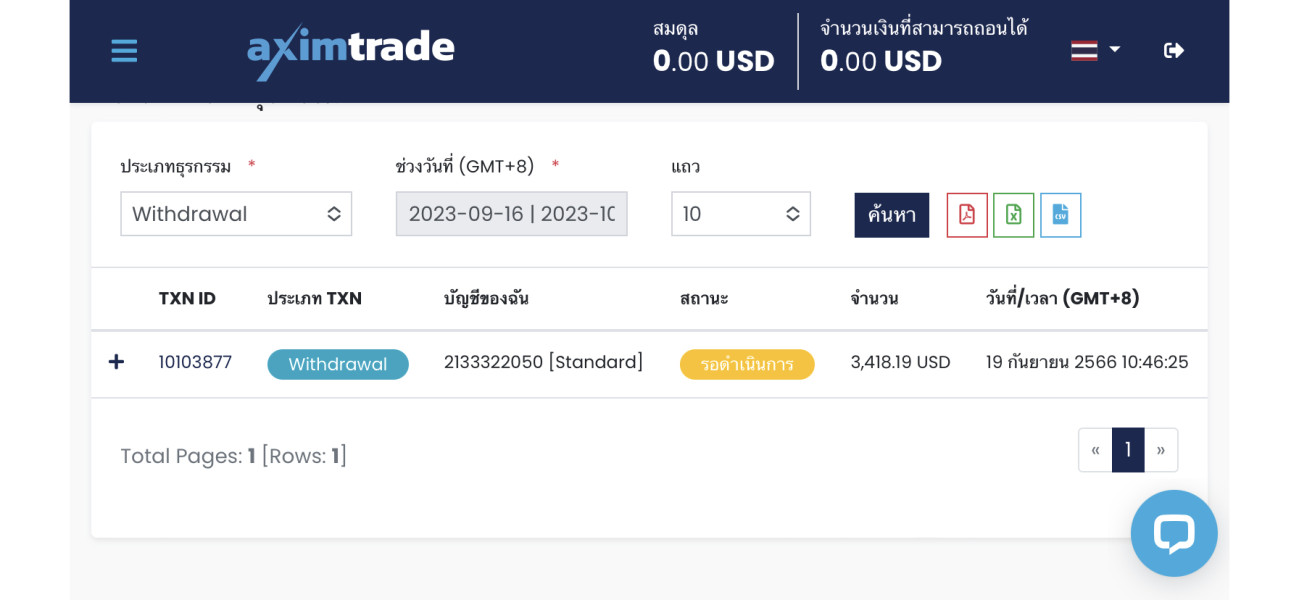Select page 1 in pagination
The image size is (1299, 600).
(x=1128, y=450)
